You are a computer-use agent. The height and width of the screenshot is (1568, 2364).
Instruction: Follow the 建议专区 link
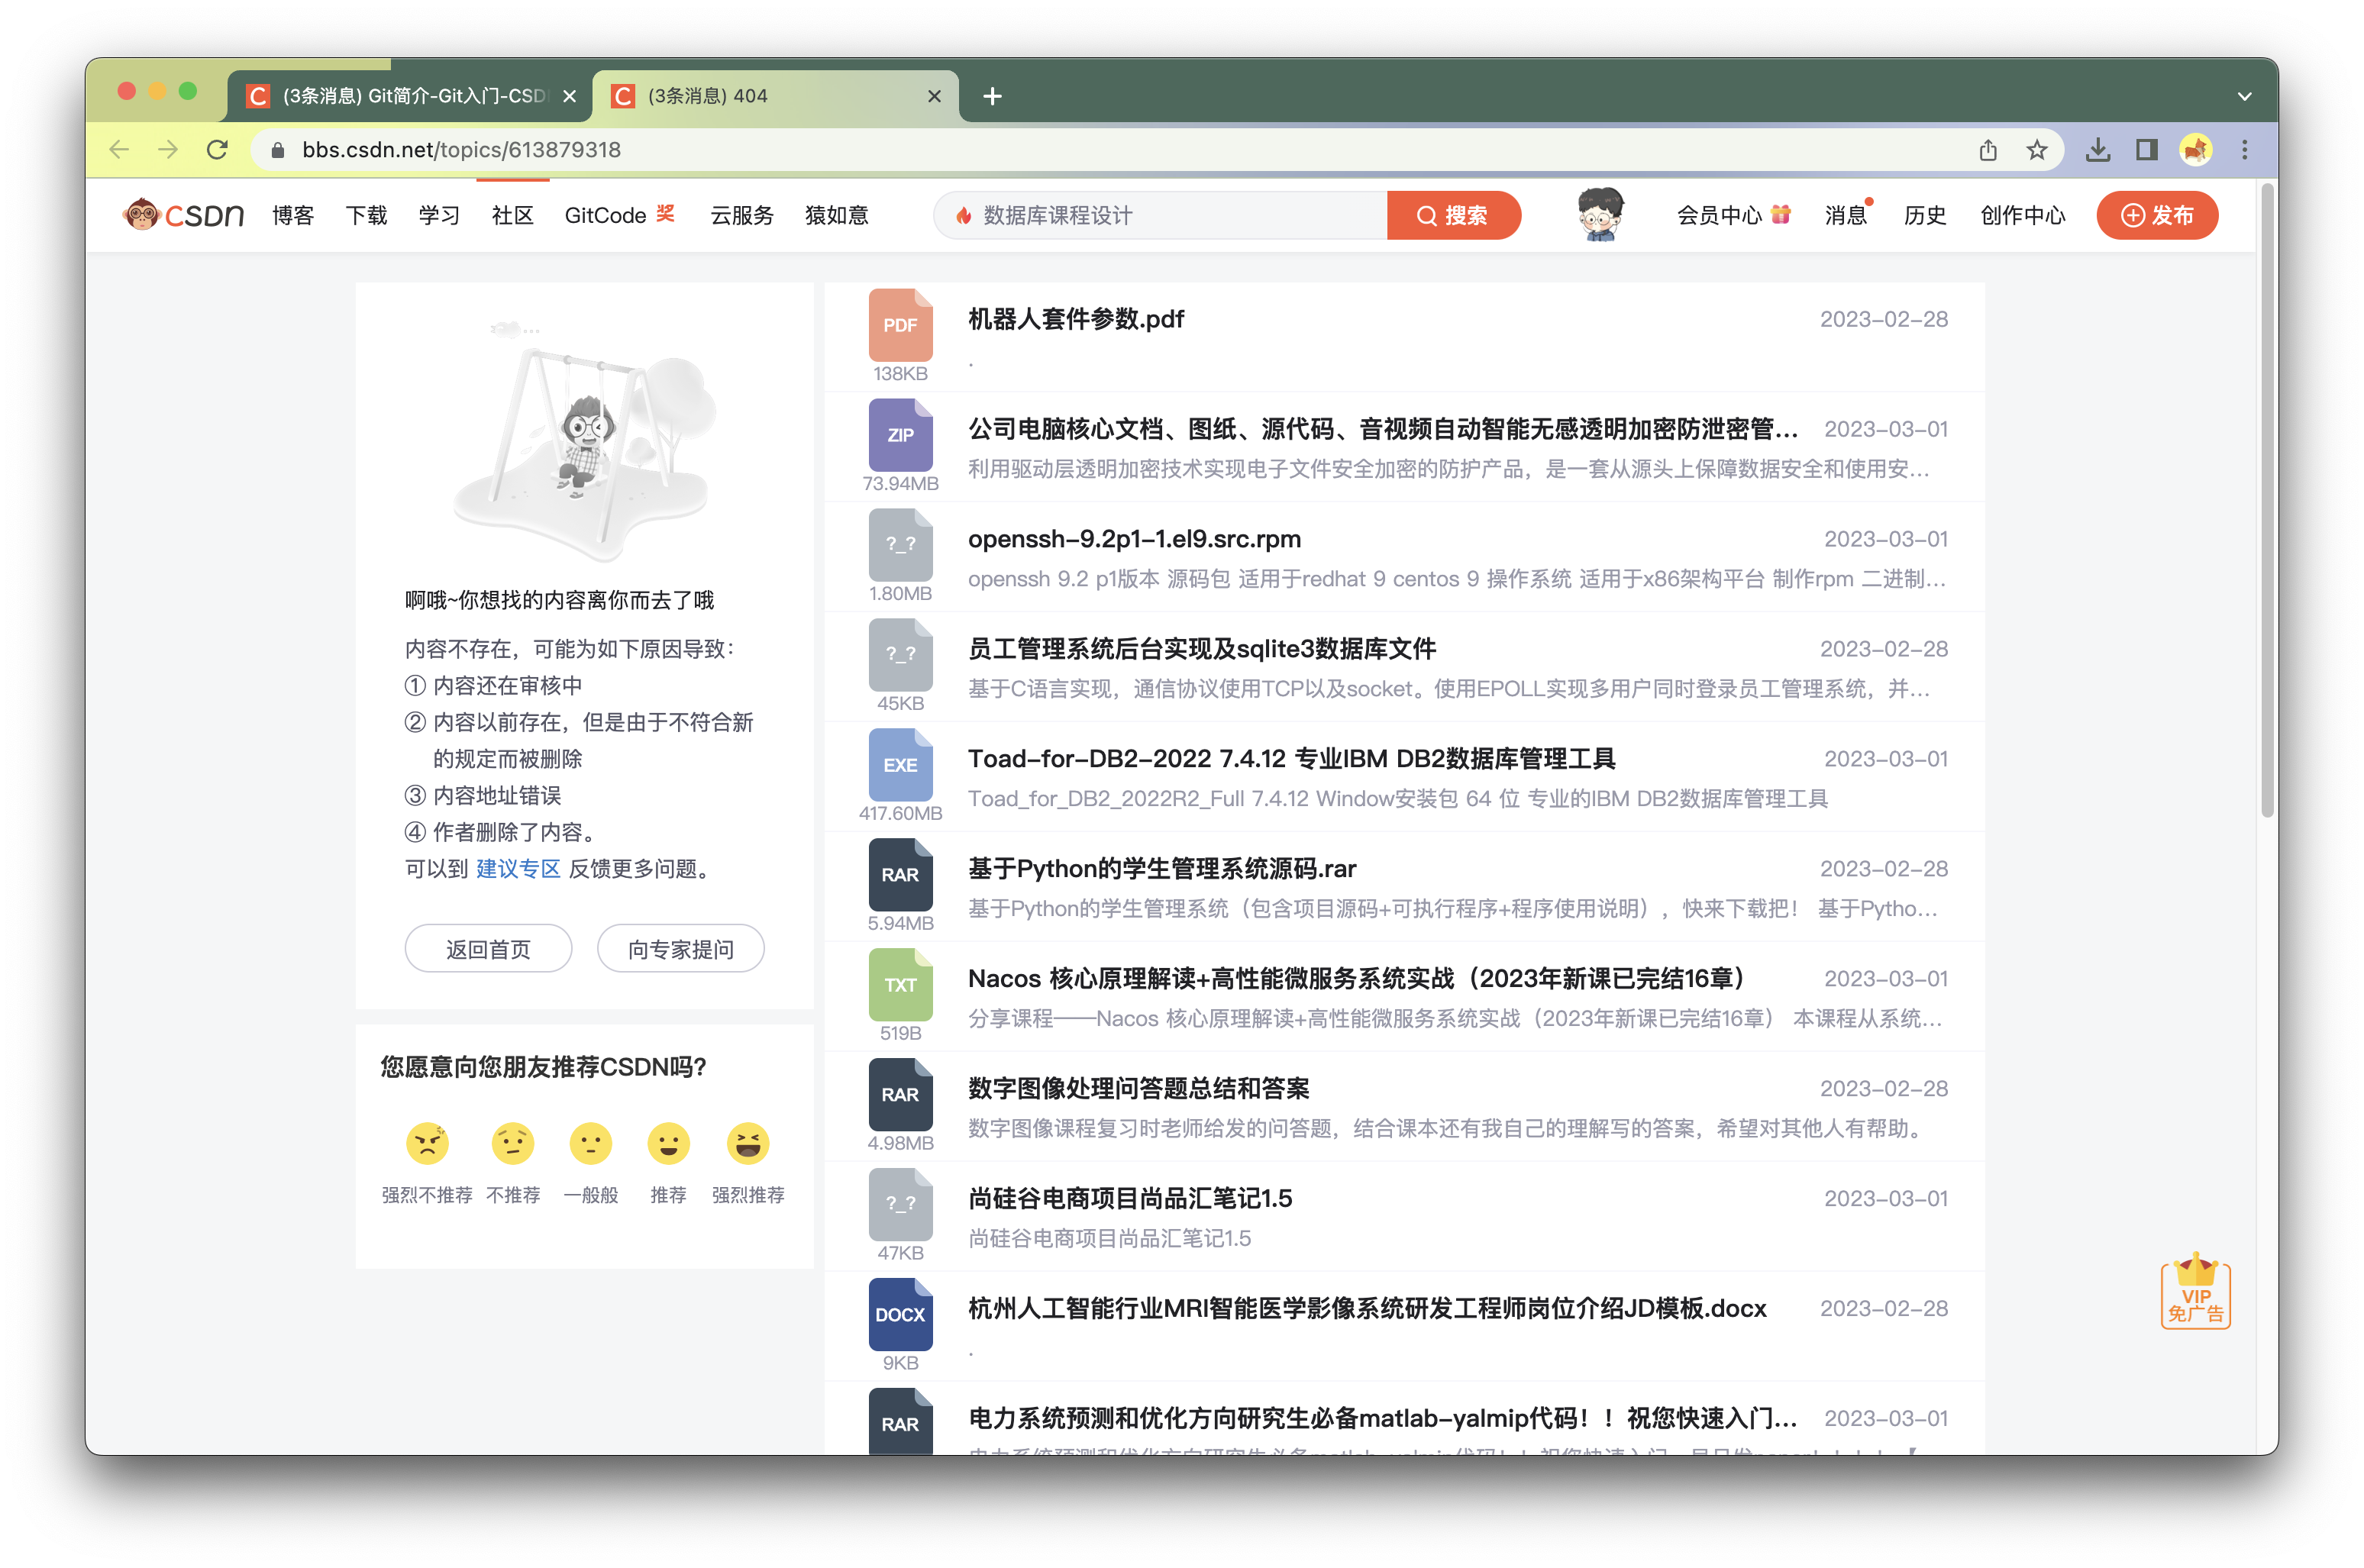click(518, 868)
